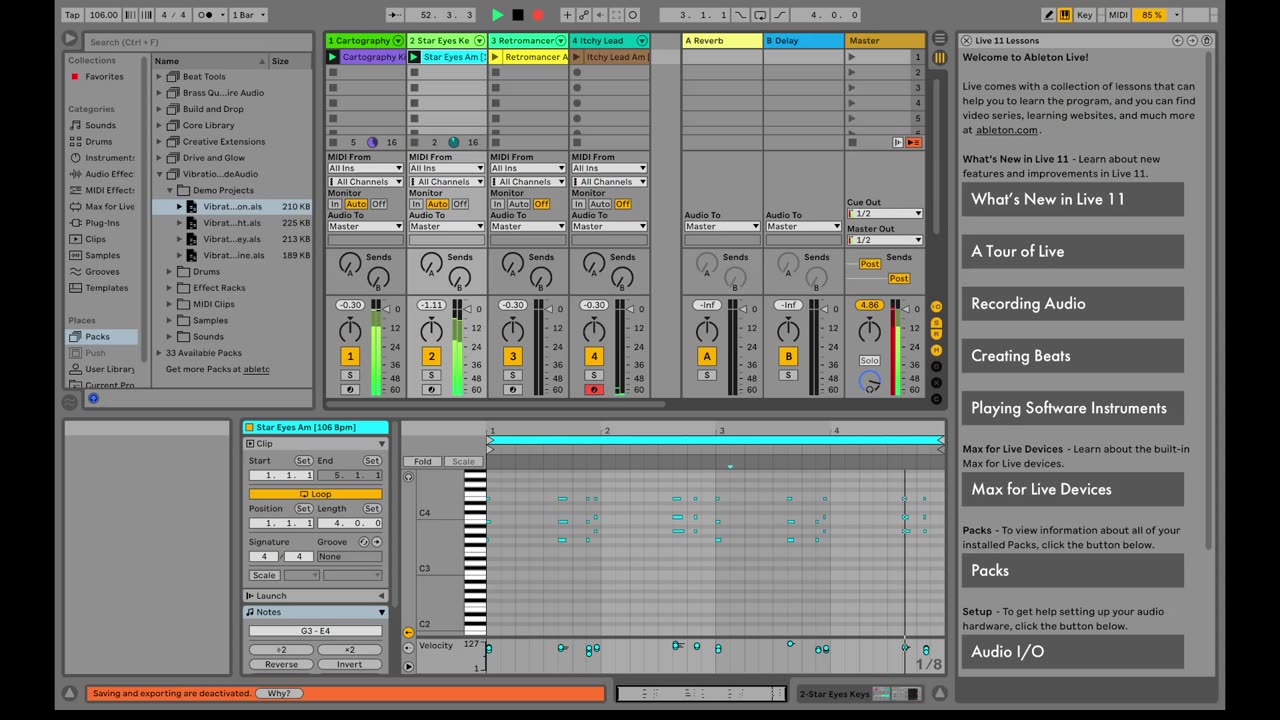Select Samples category in browser

(x=102, y=255)
